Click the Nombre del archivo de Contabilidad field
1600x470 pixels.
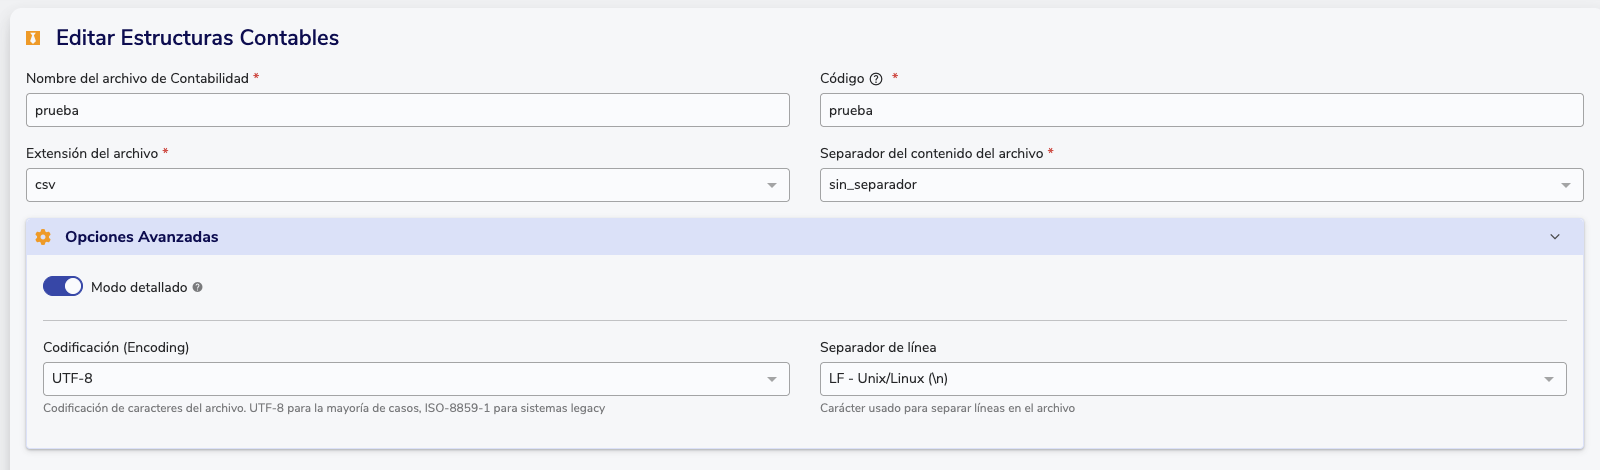click(407, 110)
